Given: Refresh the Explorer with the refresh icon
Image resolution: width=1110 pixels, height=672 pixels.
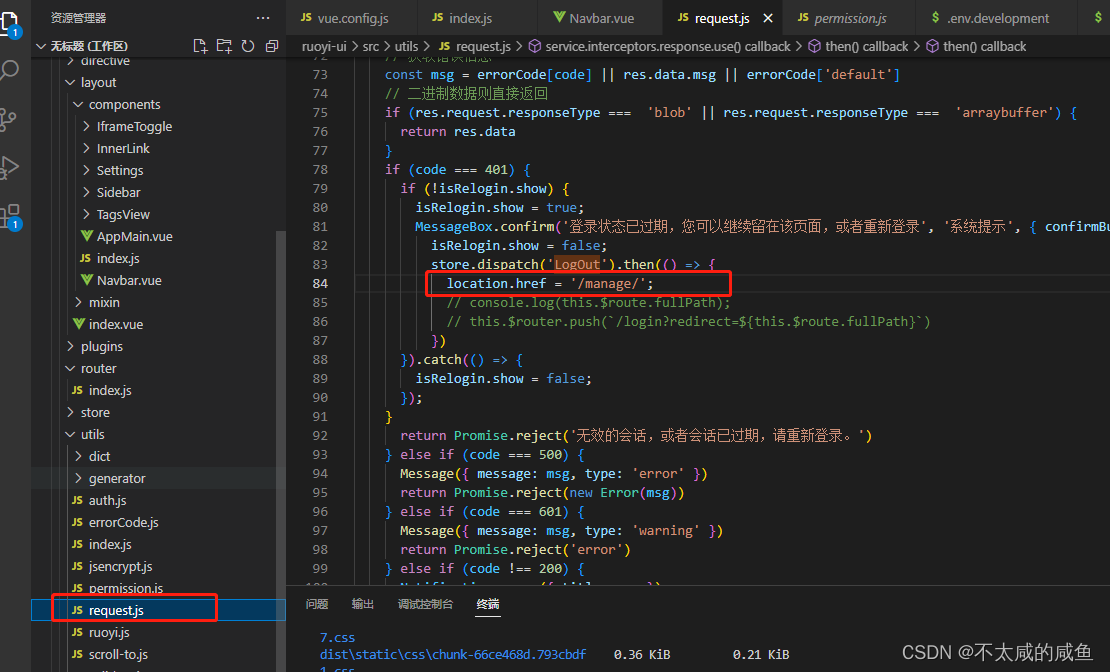Looking at the screenshot, I should click(x=249, y=46).
